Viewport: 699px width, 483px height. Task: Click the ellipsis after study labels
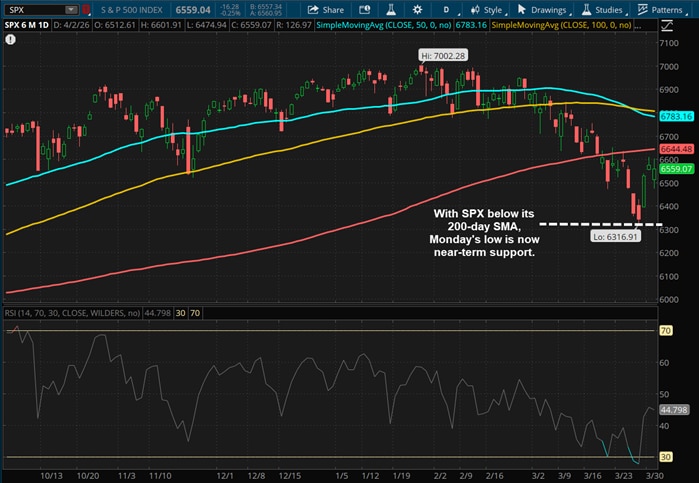tap(637, 26)
